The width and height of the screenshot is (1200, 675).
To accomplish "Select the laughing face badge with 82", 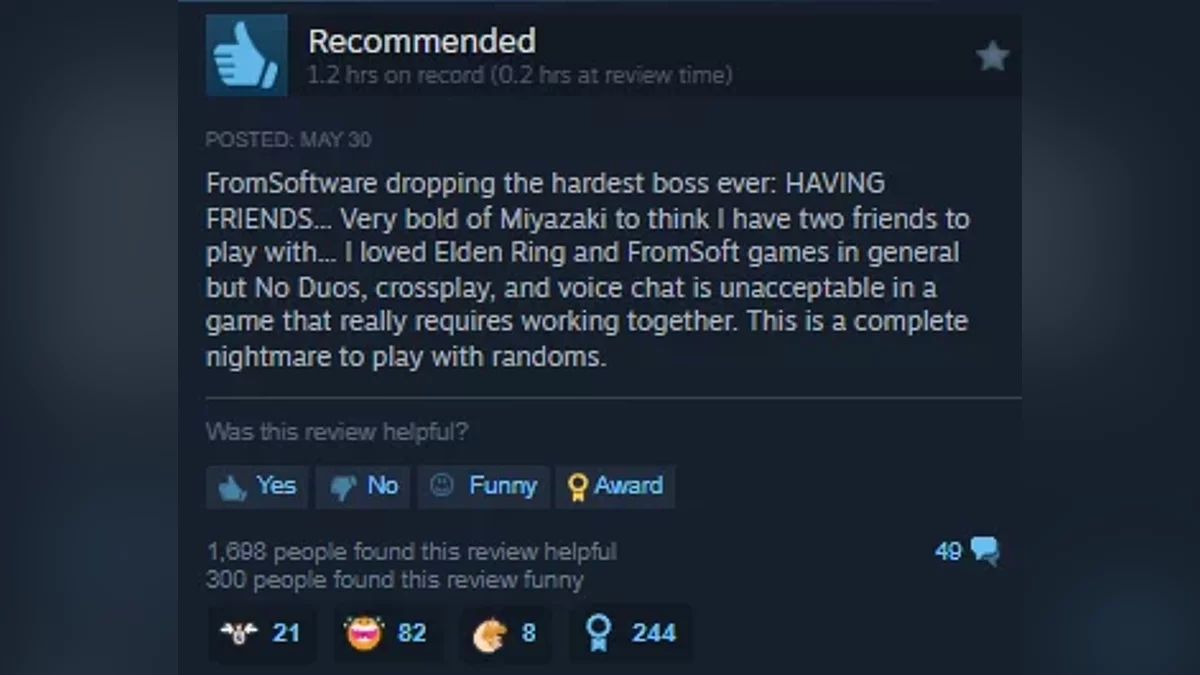I will click(x=386, y=633).
